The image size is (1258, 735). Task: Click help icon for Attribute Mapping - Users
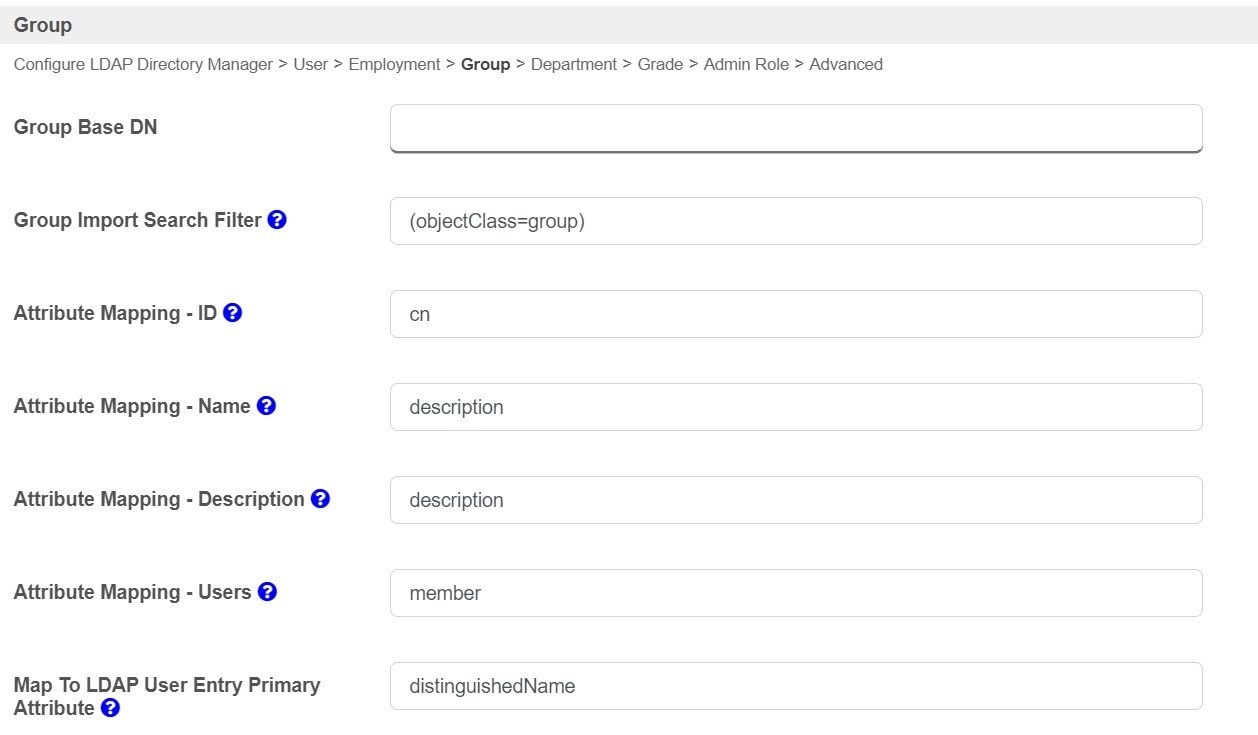point(267,592)
